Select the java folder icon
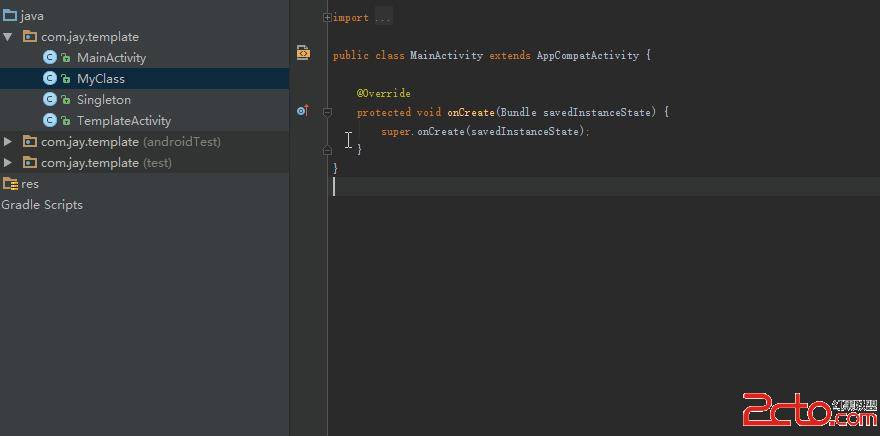This screenshot has width=880, height=436. (10, 16)
